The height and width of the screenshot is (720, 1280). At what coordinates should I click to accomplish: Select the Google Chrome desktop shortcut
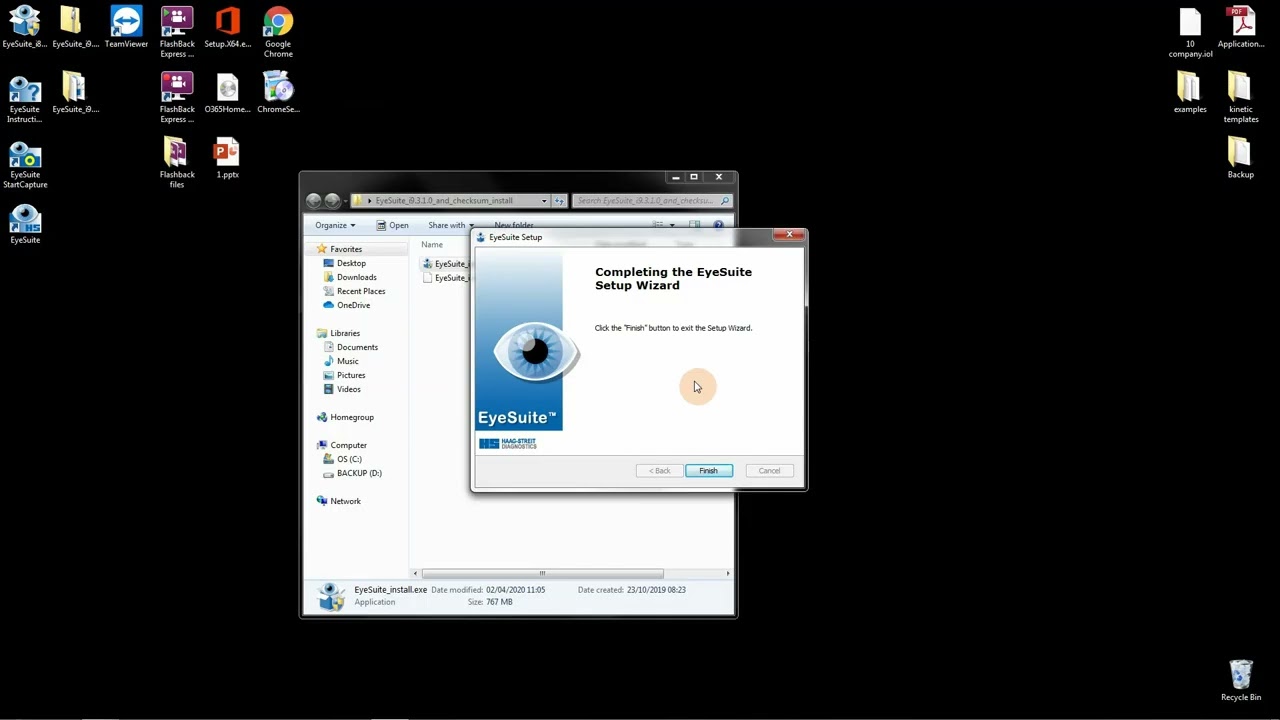278,32
